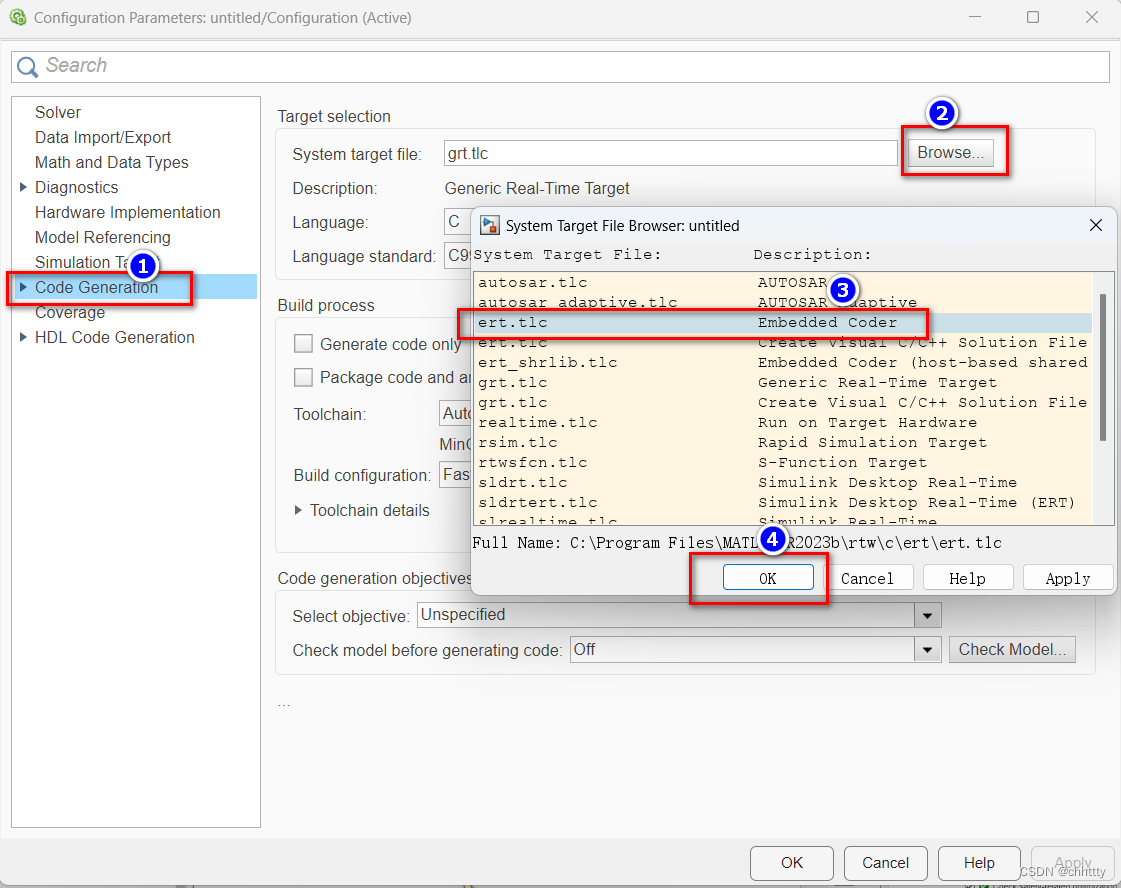This screenshot has height=888, width=1121.
Task: Confirm with OK in target file browser
Action: tap(768, 578)
